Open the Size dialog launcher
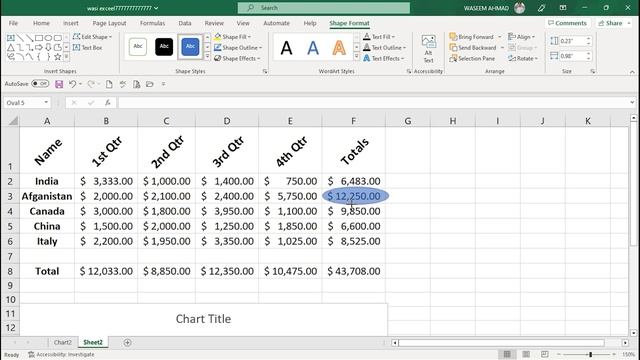The image size is (640, 360). tap(593, 71)
